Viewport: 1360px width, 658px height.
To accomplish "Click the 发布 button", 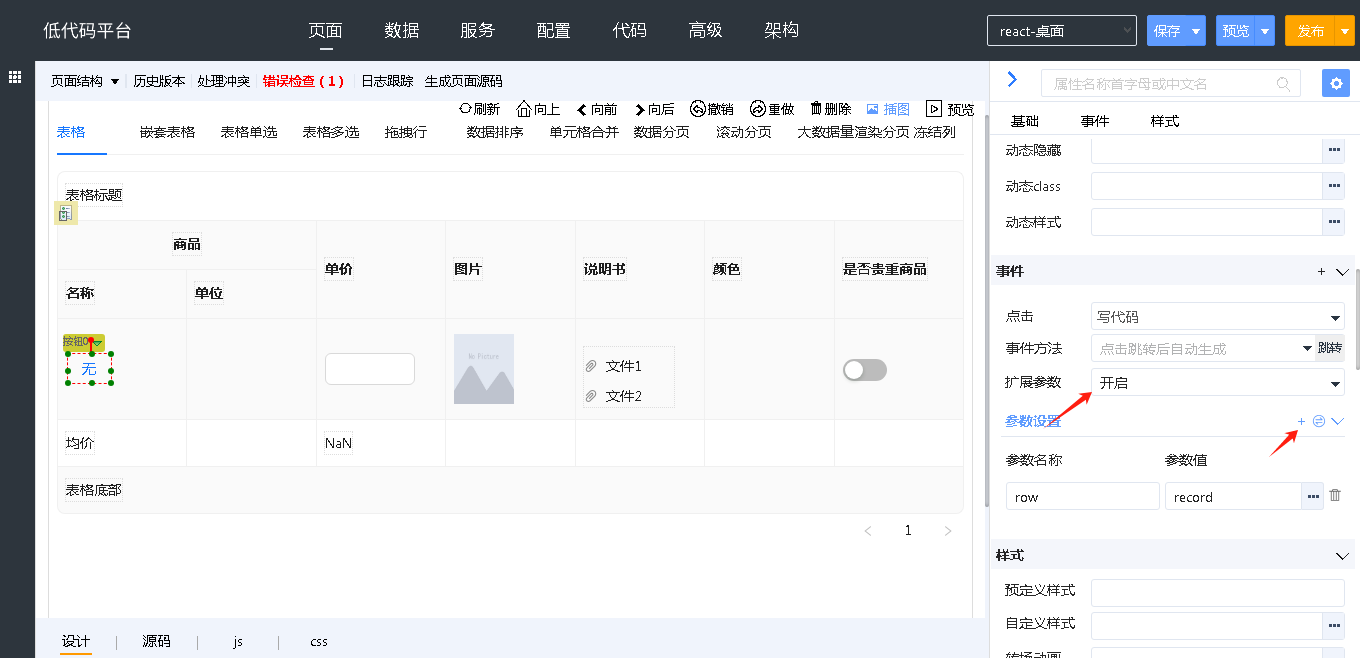I will click(1311, 31).
